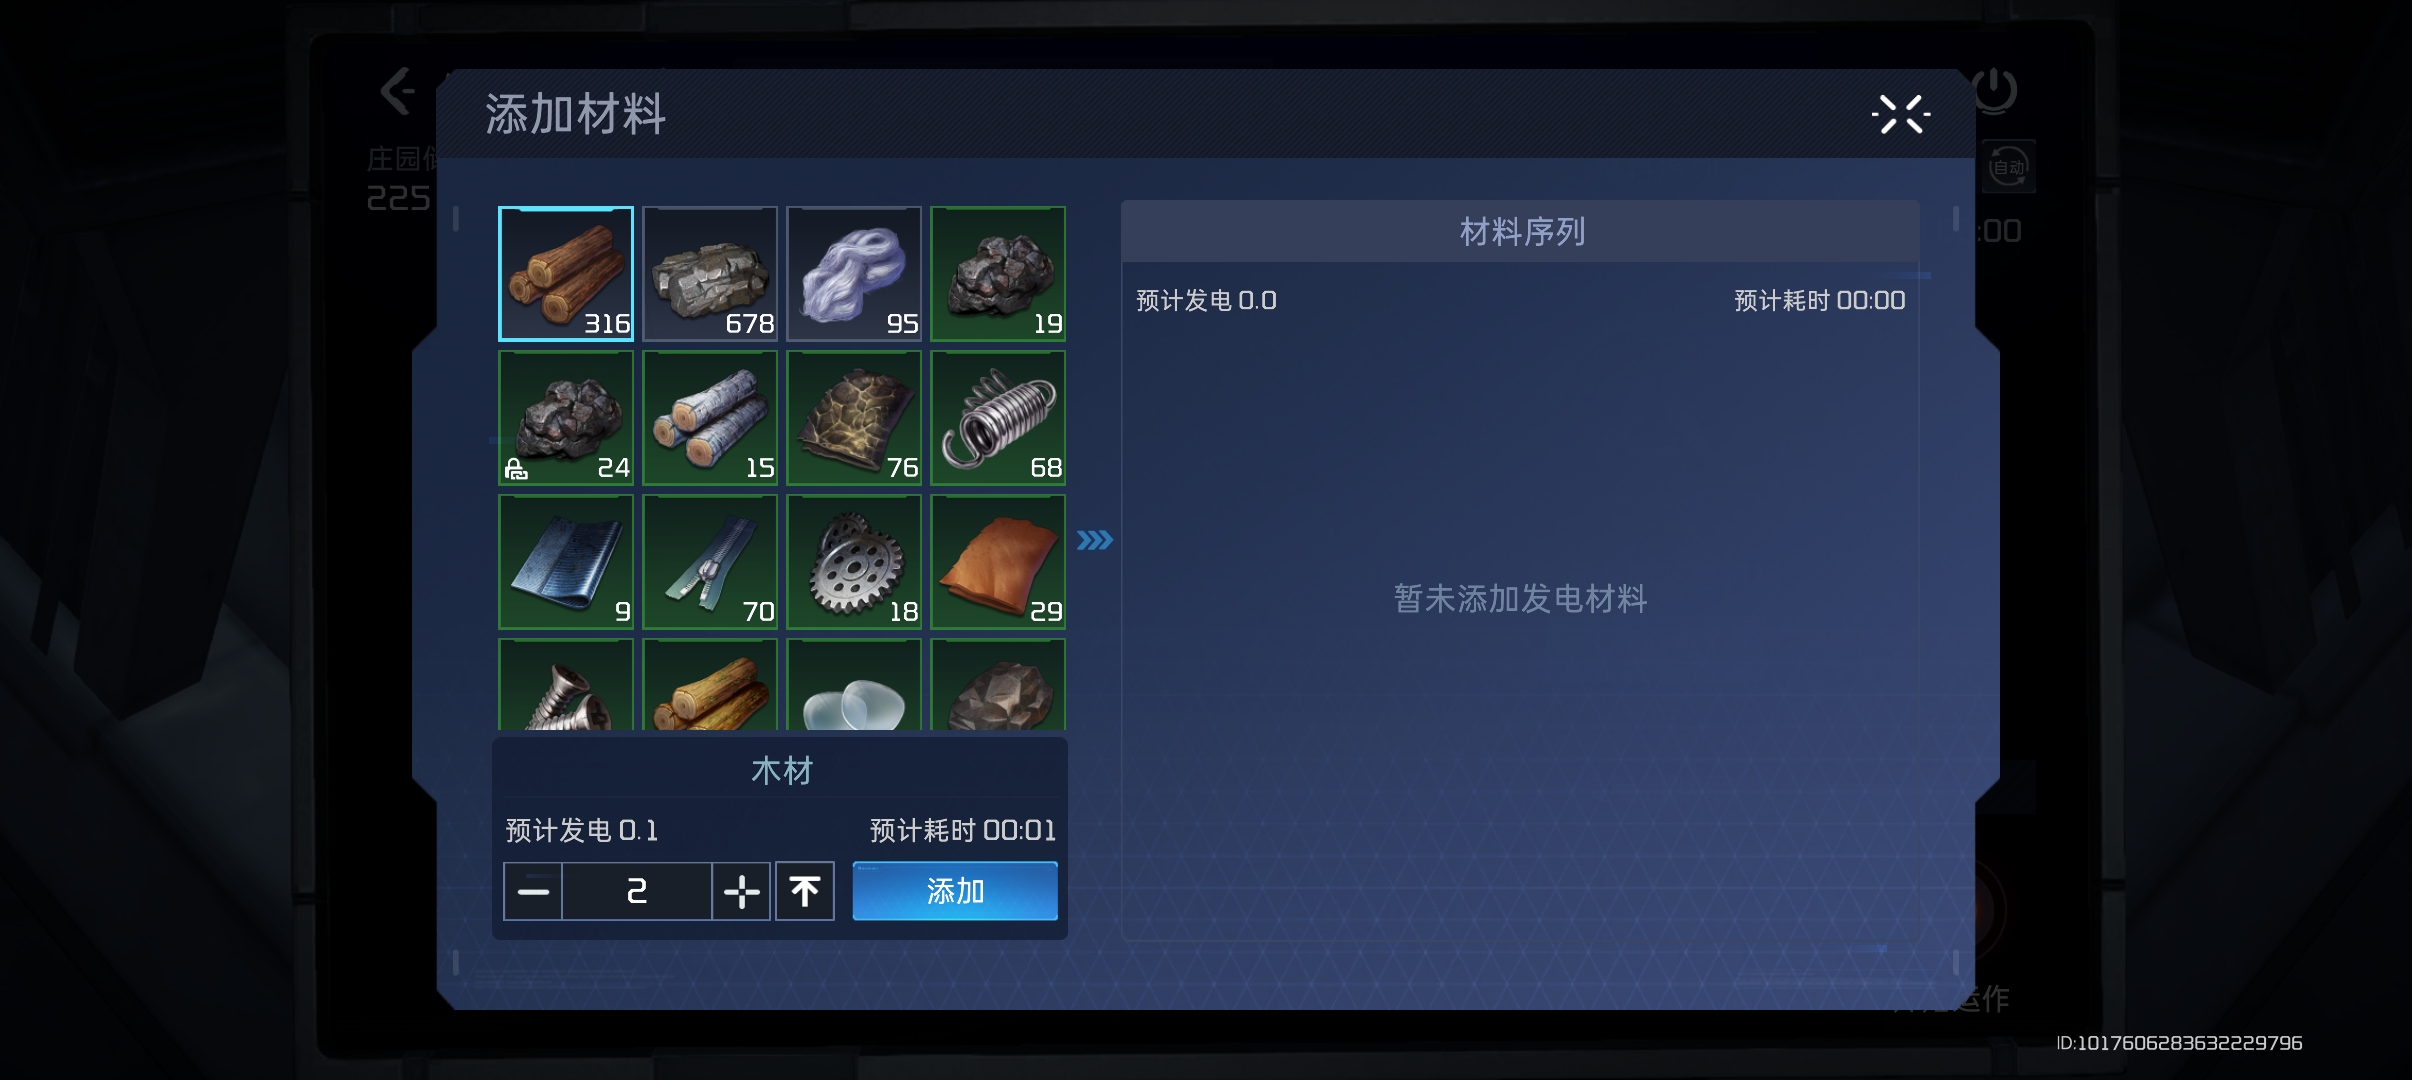Select the metal spring item with 68
The image size is (2412, 1080).
click(x=998, y=418)
